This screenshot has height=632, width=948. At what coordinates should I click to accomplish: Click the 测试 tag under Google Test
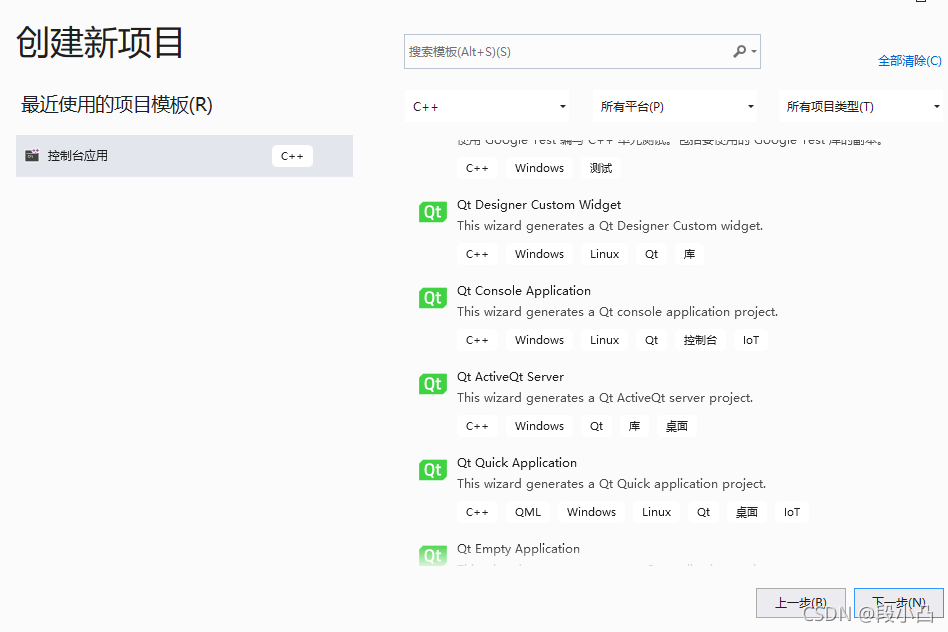click(x=601, y=168)
